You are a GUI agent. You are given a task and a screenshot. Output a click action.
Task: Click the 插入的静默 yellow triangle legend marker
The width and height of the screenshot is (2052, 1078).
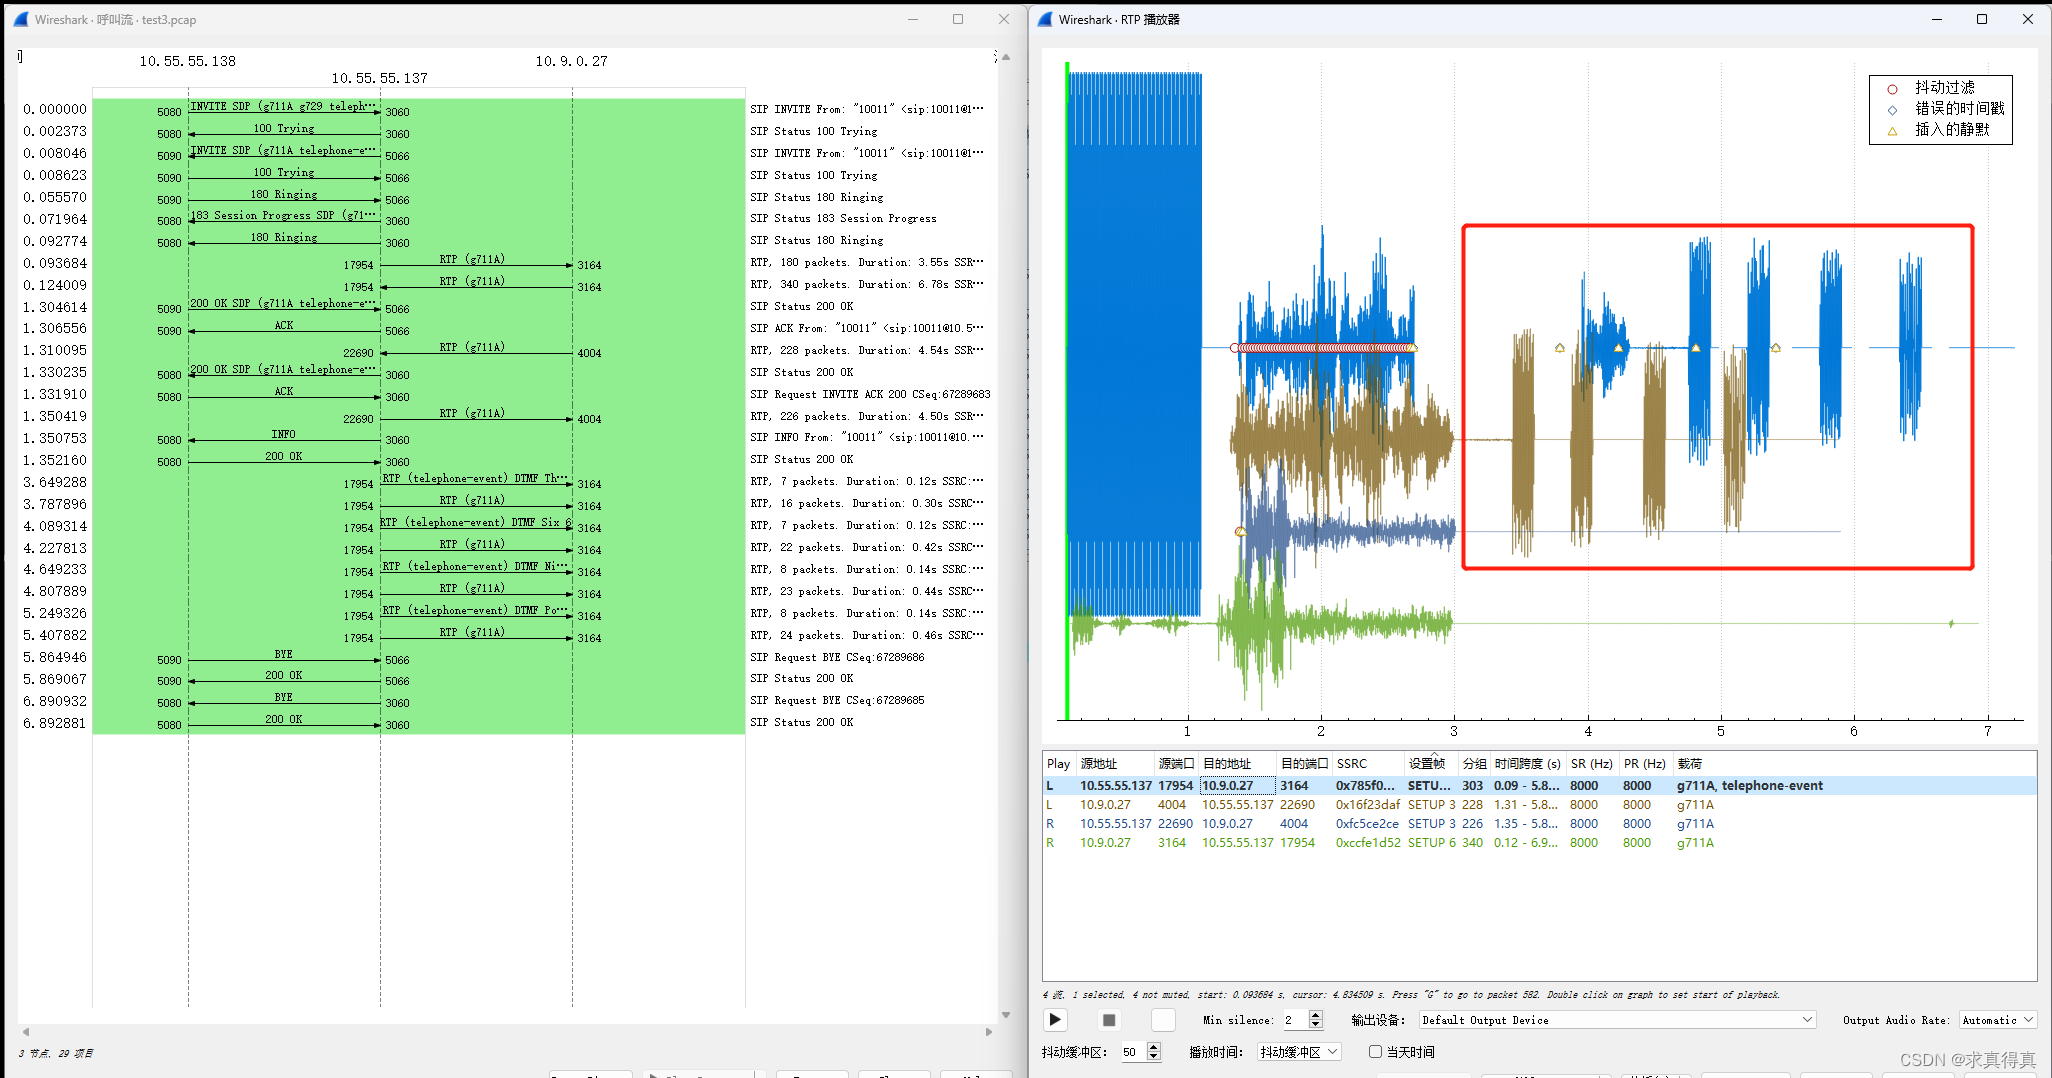coord(1892,130)
